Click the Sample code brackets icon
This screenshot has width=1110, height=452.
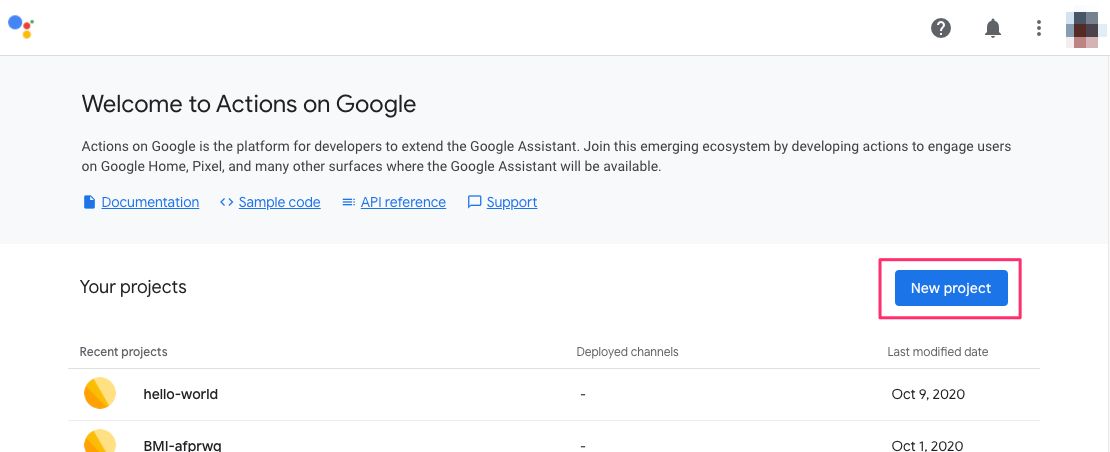coord(227,202)
